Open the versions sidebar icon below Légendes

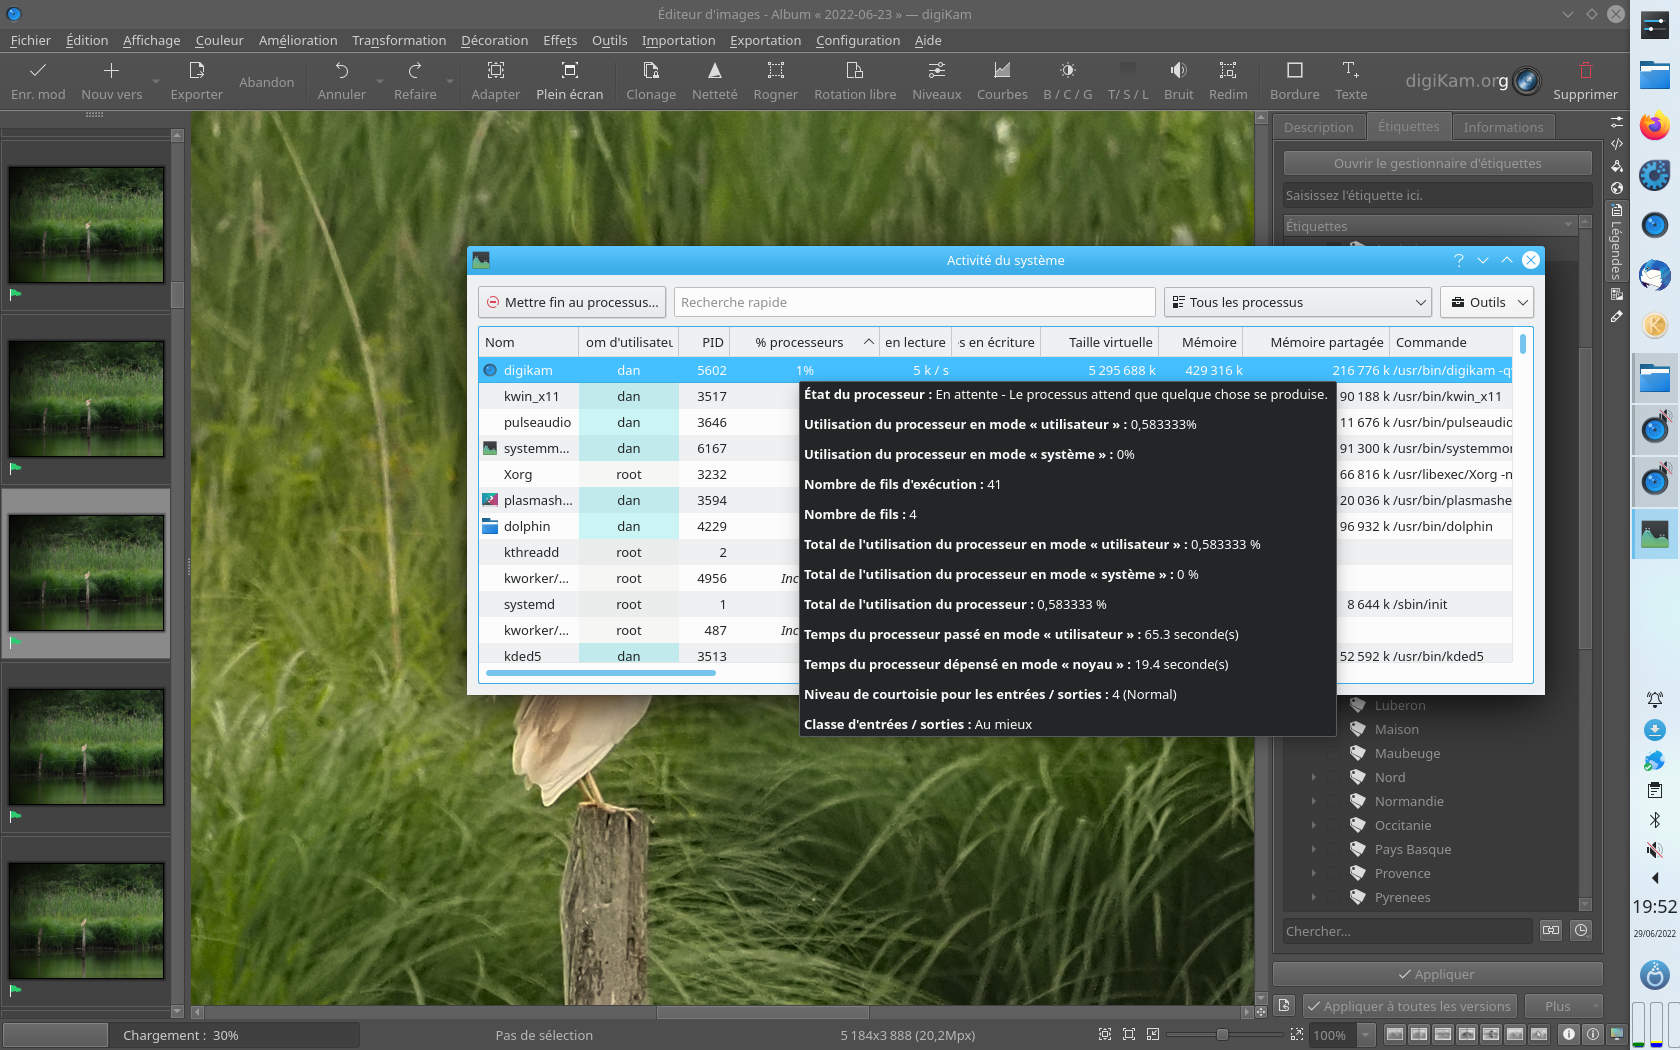[1617, 294]
